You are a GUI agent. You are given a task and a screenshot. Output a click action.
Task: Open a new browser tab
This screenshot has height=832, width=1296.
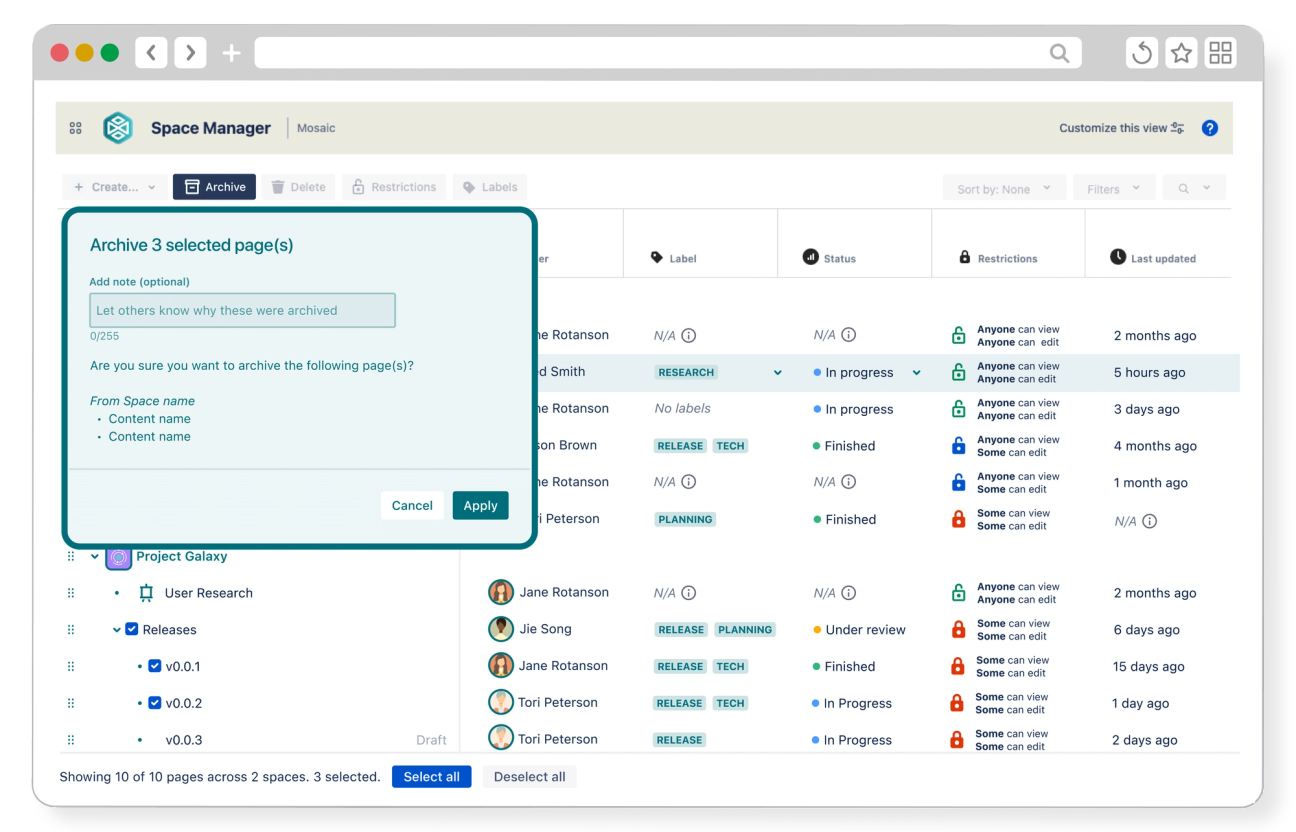[x=230, y=52]
